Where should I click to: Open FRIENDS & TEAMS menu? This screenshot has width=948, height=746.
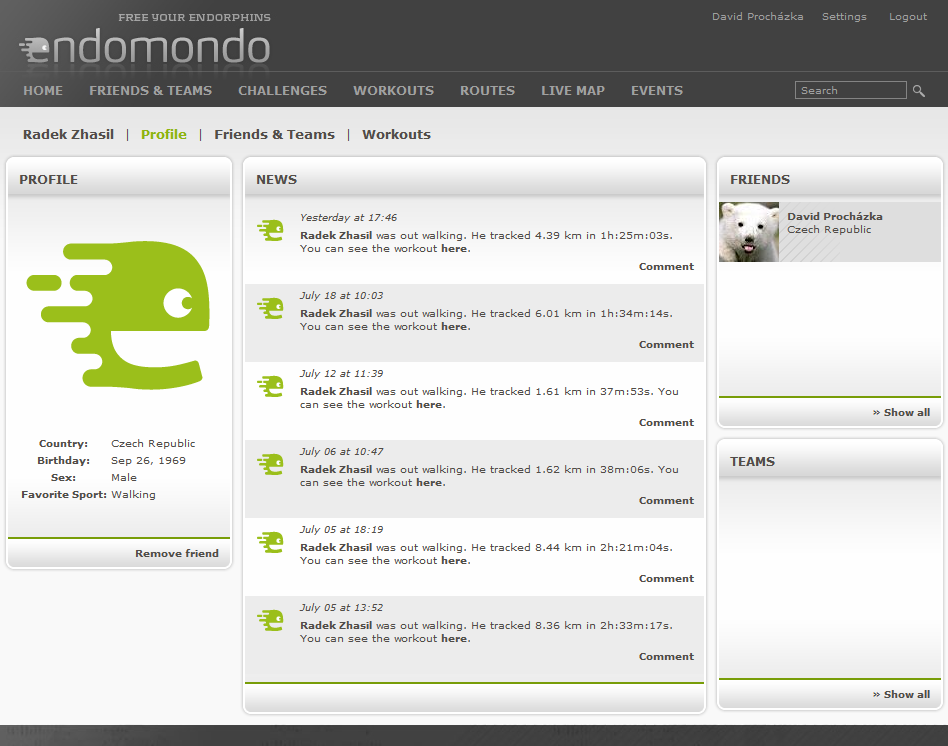[151, 91]
